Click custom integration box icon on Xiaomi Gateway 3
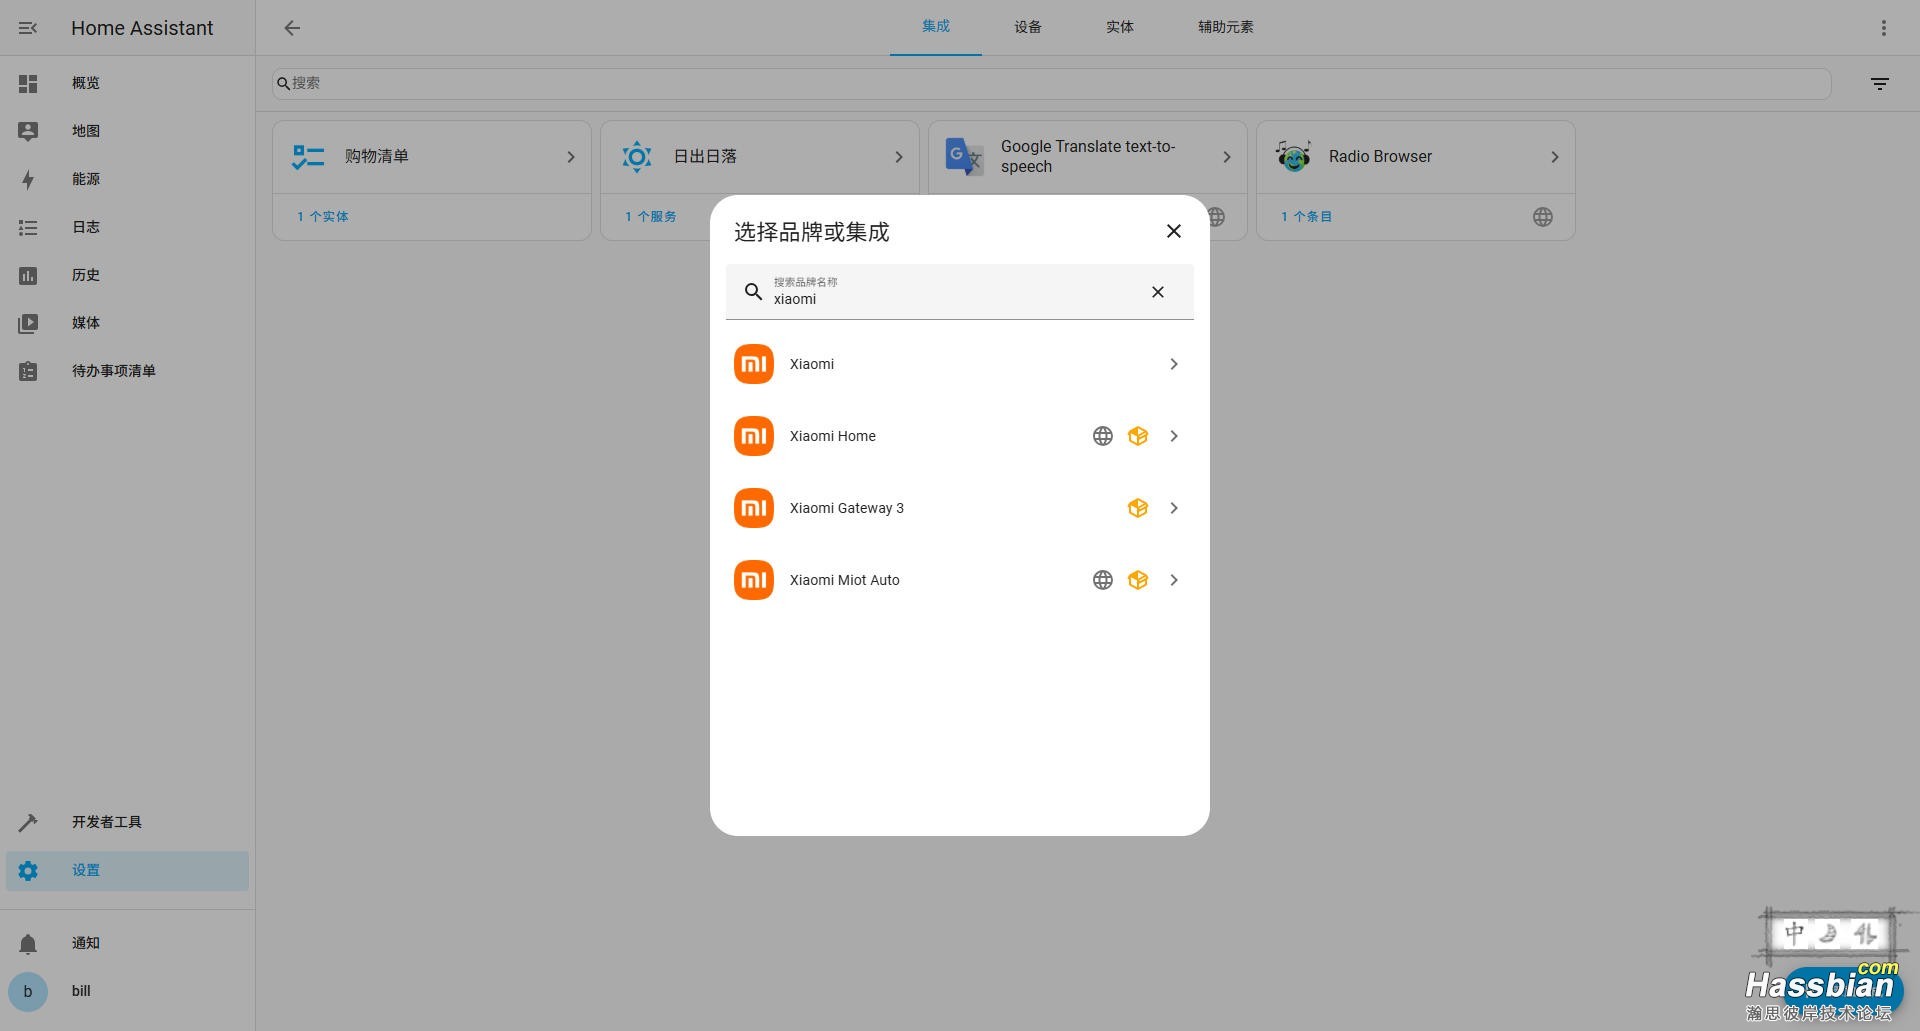 click(x=1138, y=508)
